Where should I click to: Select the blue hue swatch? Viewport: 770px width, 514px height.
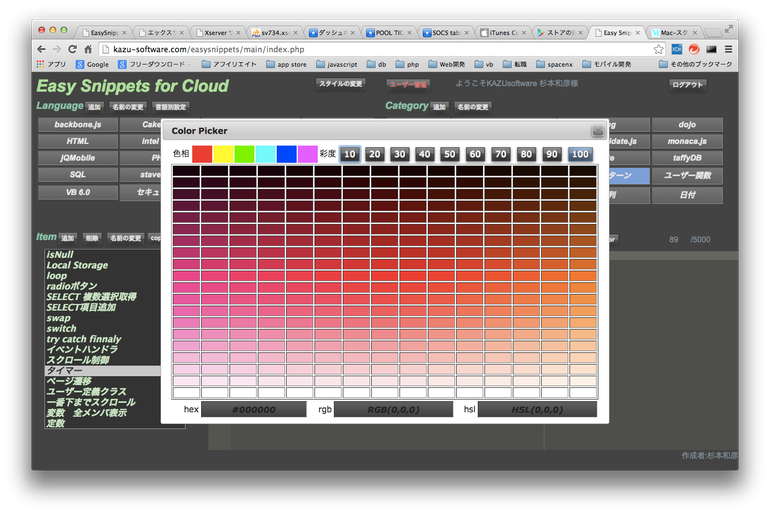pos(286,154)
